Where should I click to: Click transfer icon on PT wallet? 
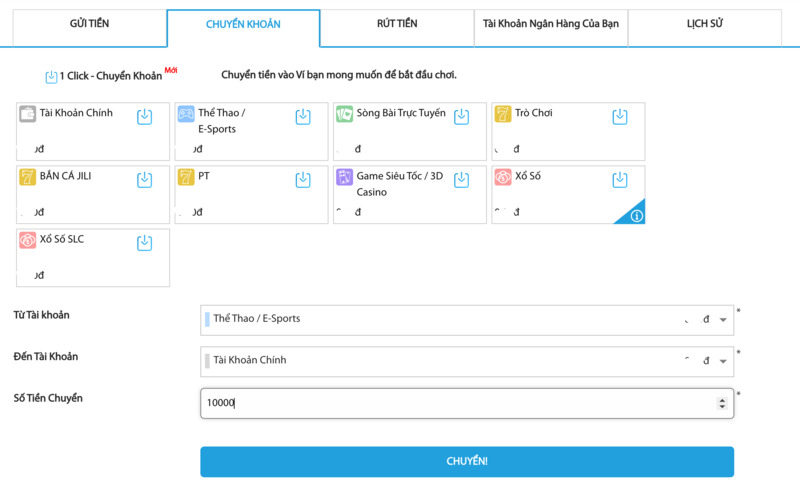coord(303,180)
